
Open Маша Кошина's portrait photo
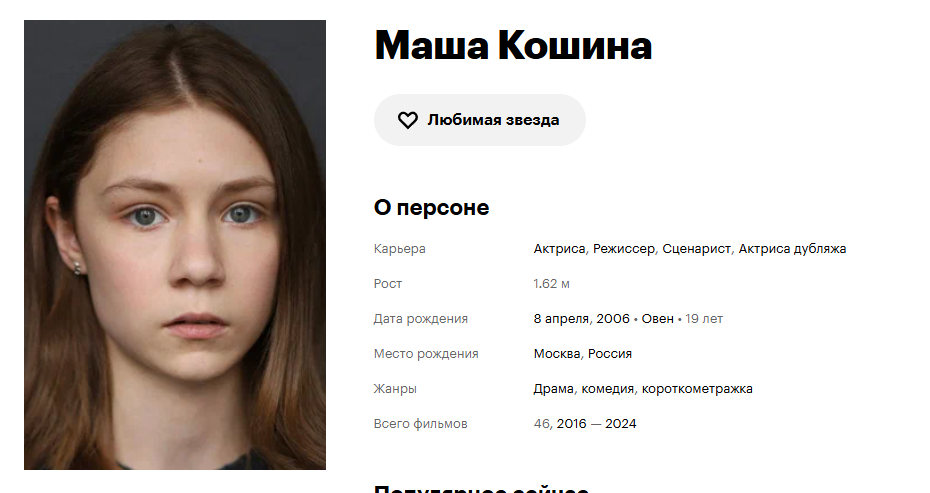tap(175, 245)
